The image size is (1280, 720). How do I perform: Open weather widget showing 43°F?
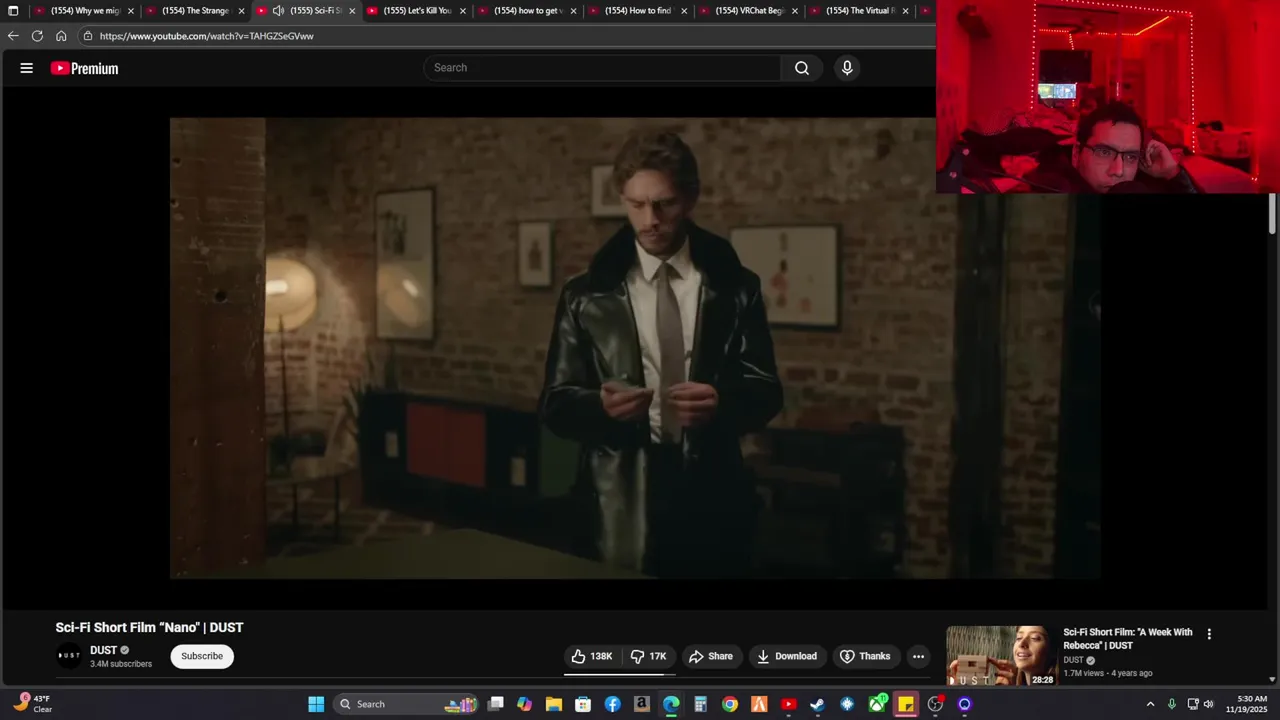[33, 704]
